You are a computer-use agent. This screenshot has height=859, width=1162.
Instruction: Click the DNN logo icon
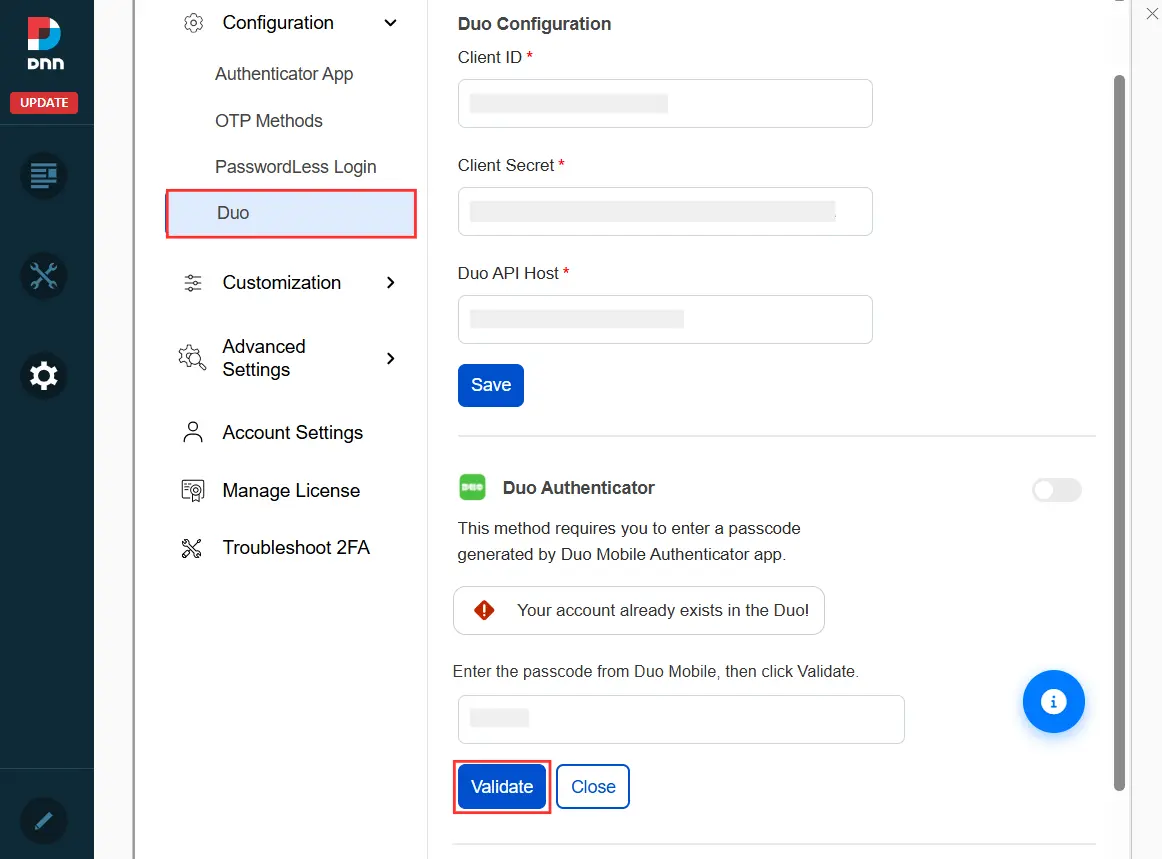[44, 43]
